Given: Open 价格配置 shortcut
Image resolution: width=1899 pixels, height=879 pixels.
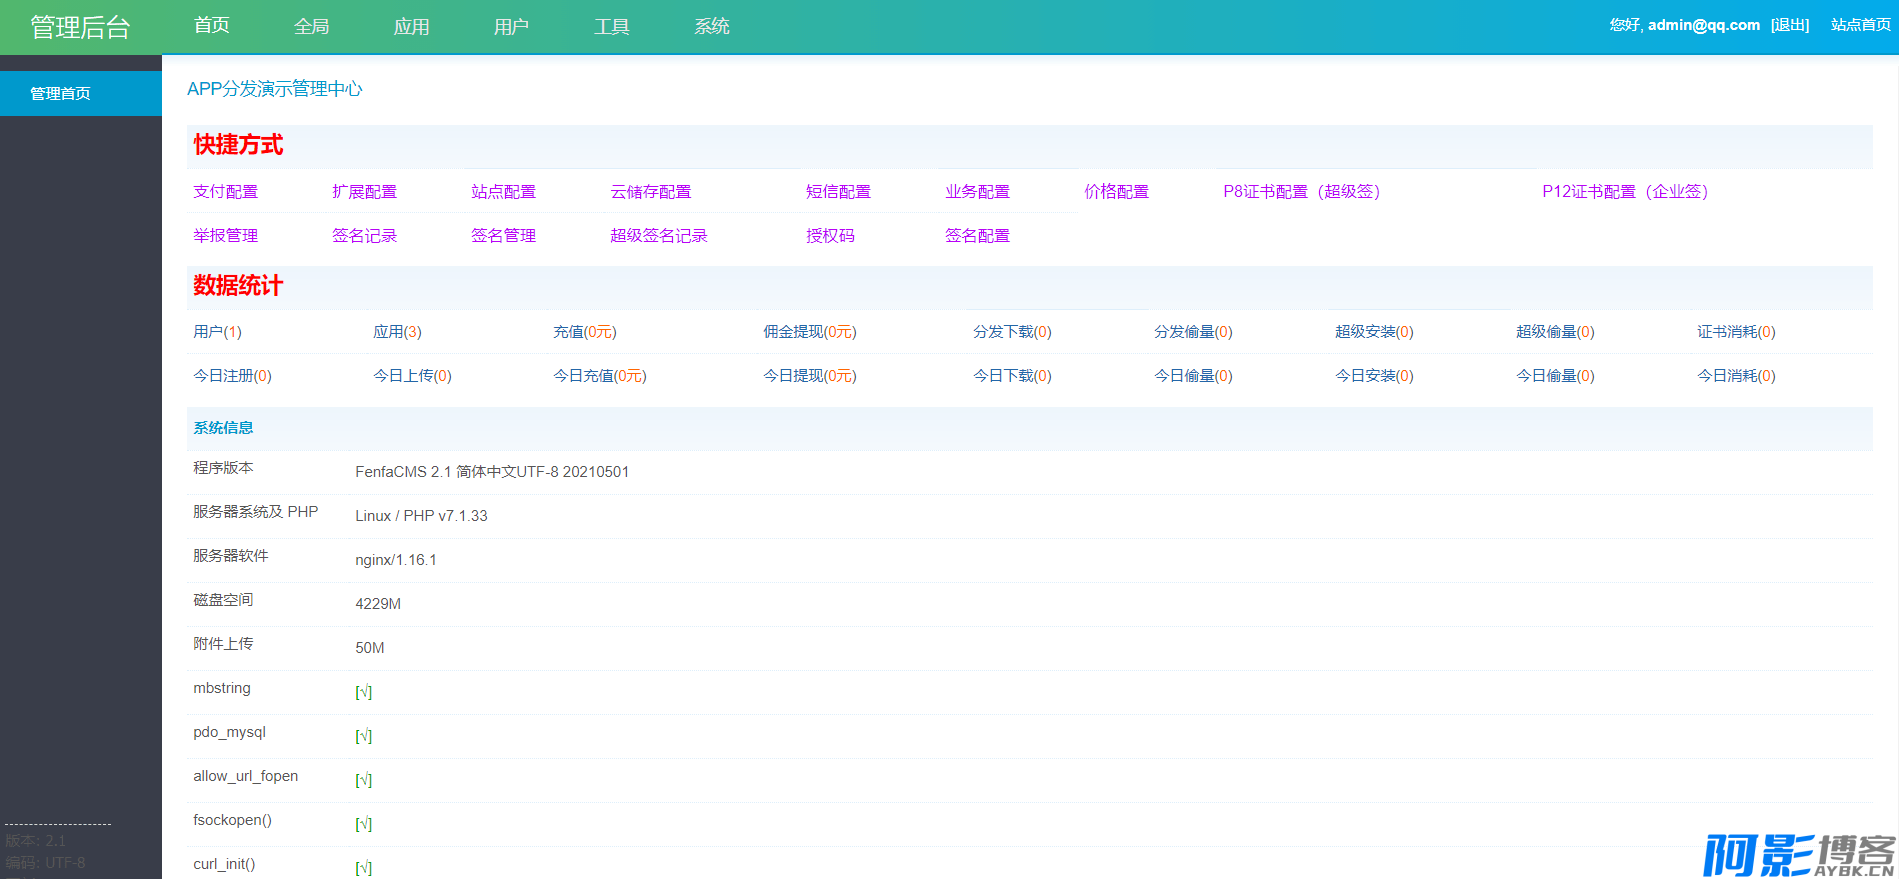Looking at the screenshot, I should (1117, 191).
